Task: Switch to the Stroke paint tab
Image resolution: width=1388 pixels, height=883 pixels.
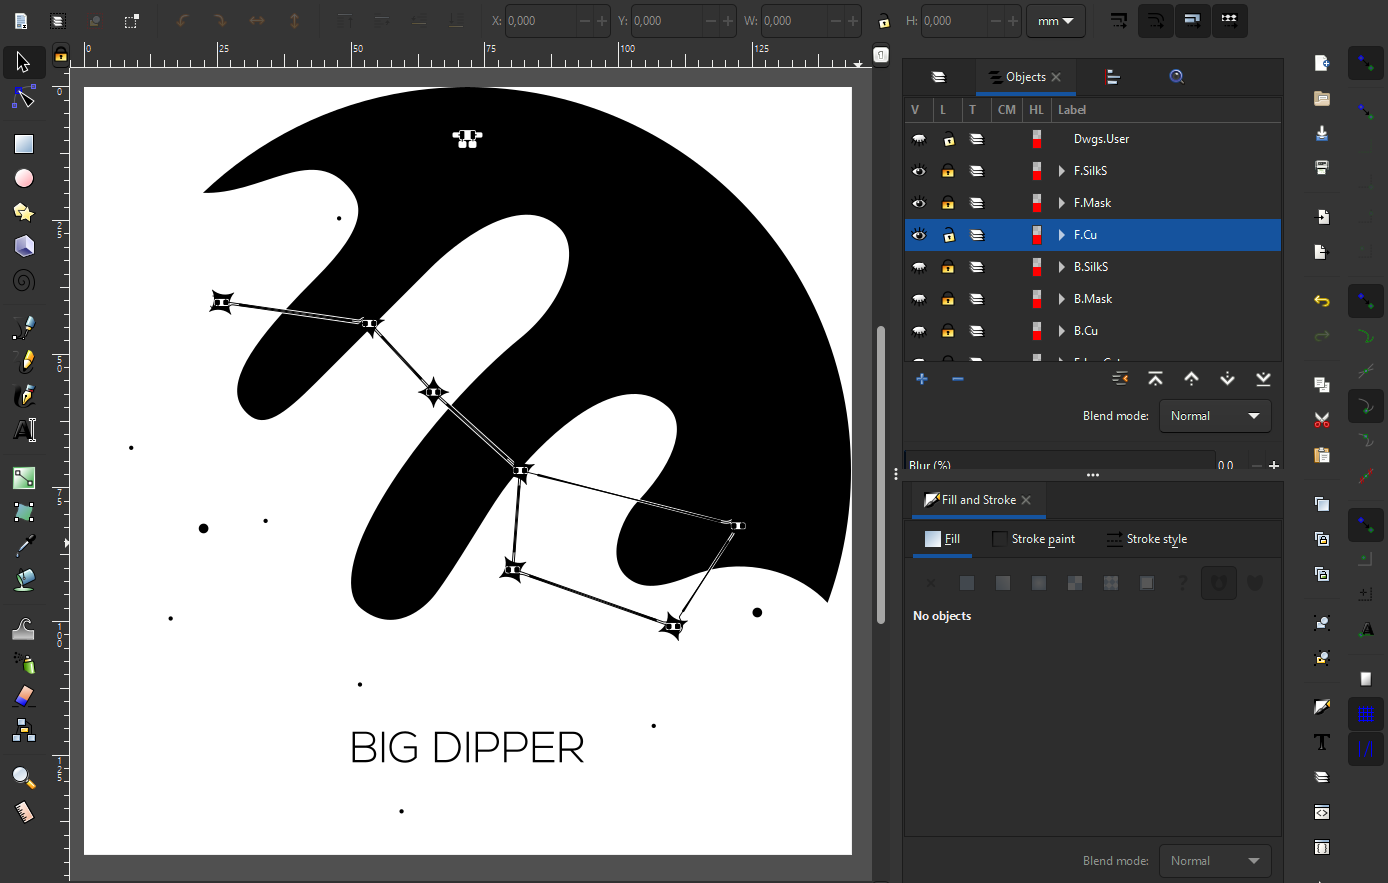Action: 1033,539
